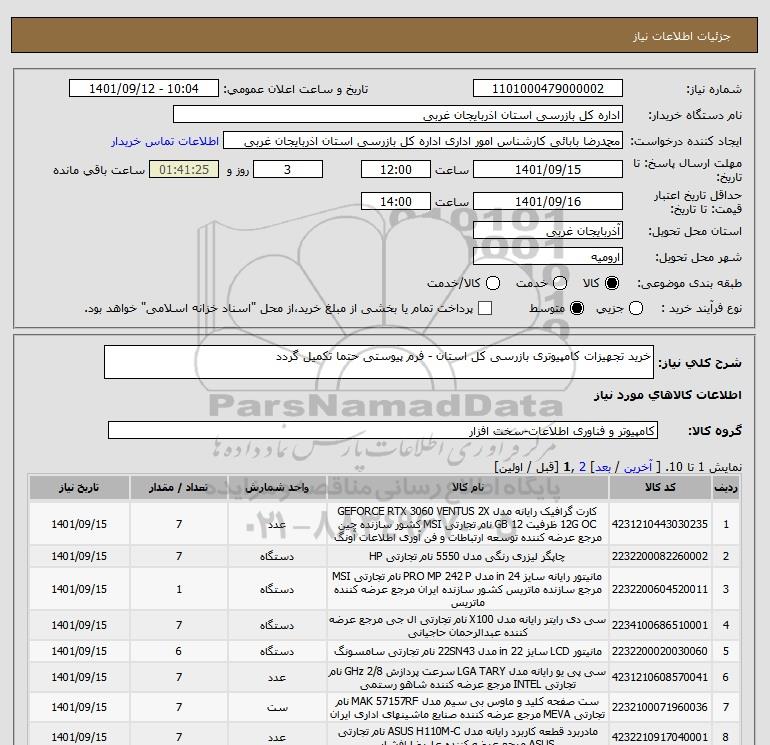Select the جزیی purchase type radio
Viewport: 770px width, 745px height.
pyautogui.click(x=636, y=308)
